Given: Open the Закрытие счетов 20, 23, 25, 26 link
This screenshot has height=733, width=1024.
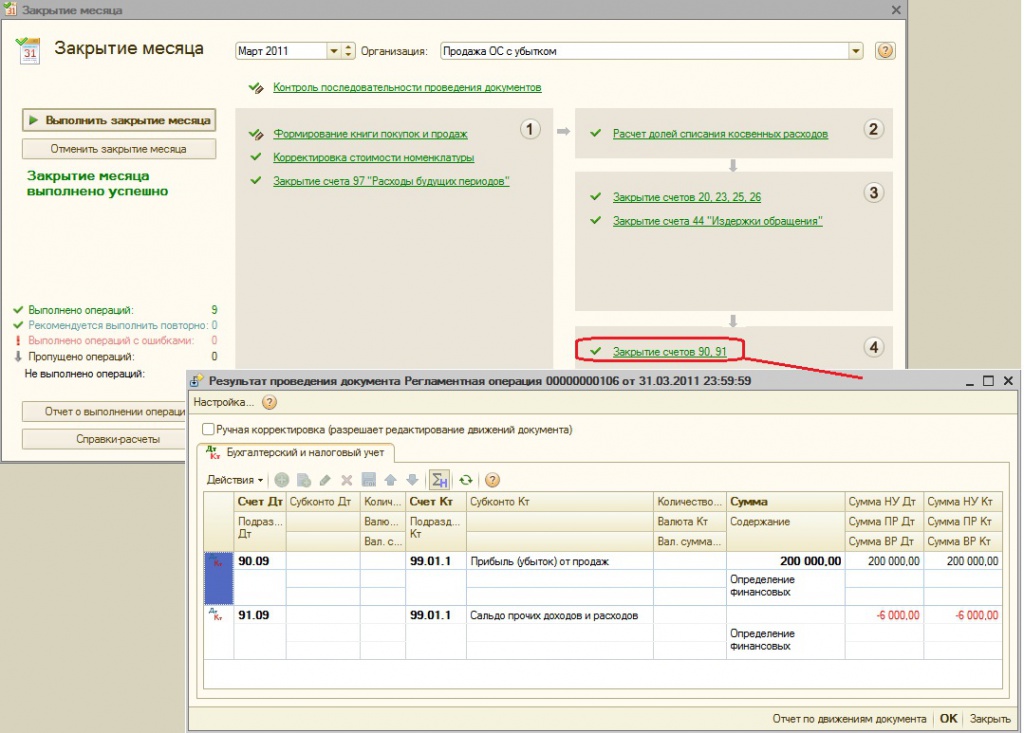Looking at the screenshot, I should click(686, 197).
